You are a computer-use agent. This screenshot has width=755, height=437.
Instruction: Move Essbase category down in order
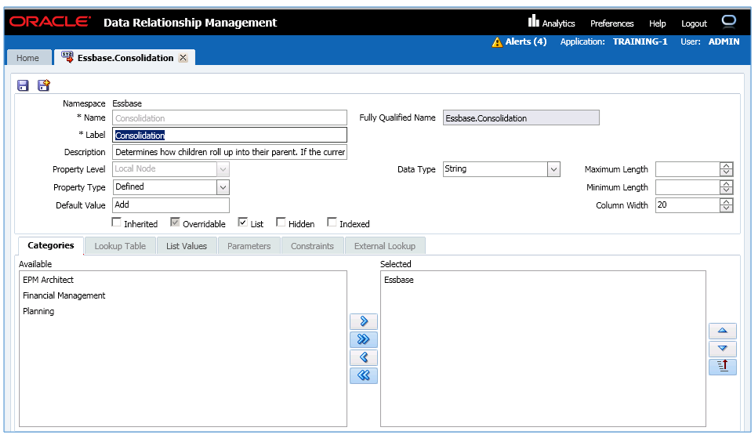pos(722,348)
